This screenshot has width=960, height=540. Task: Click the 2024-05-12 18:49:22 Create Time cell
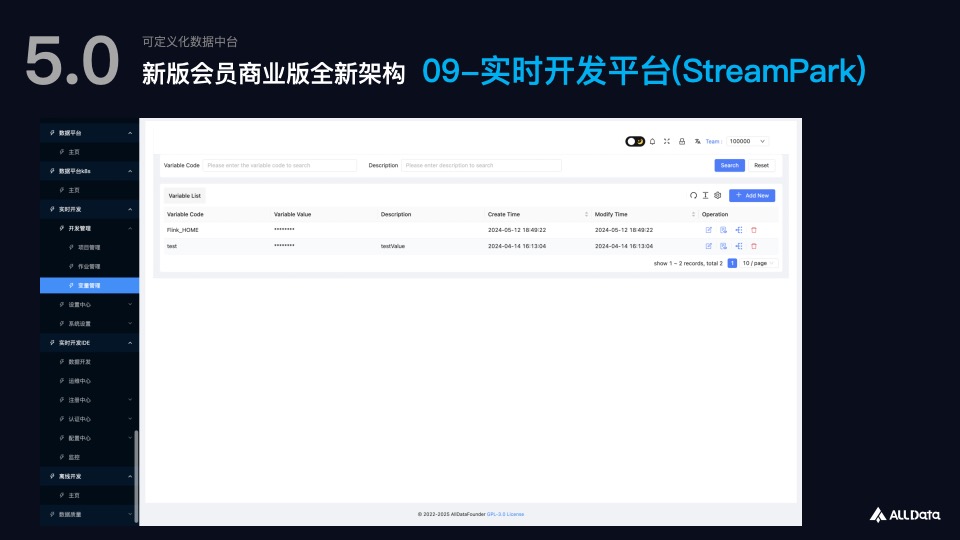[x=517, y=230]
